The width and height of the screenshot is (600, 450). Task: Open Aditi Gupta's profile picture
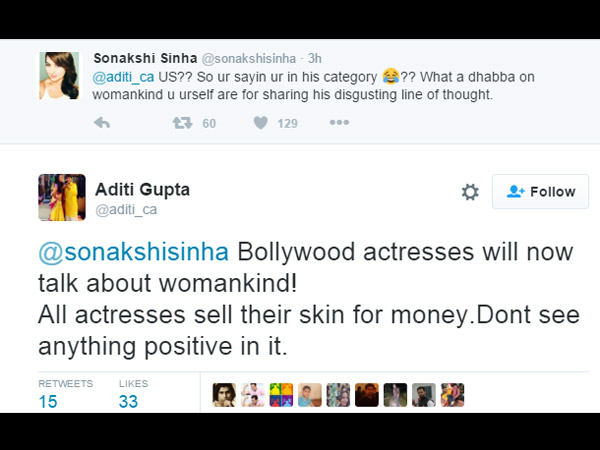pyautogui.click(x=61, y=197)
